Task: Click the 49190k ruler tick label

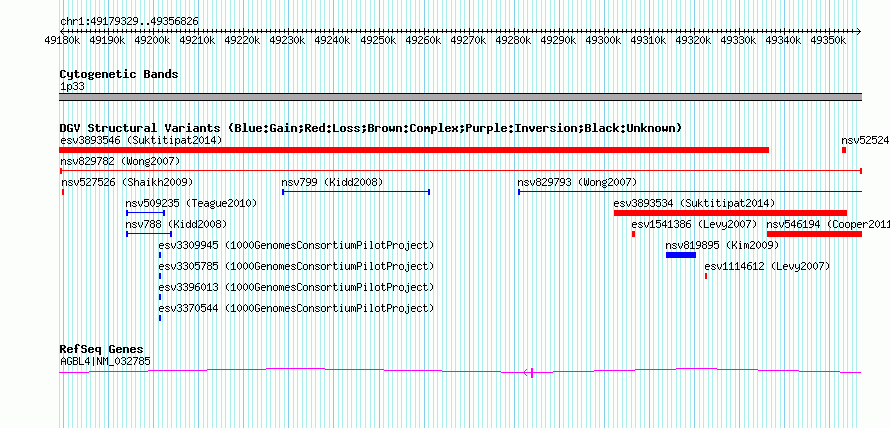Action: pyautogui.click(x=107, y=40)
